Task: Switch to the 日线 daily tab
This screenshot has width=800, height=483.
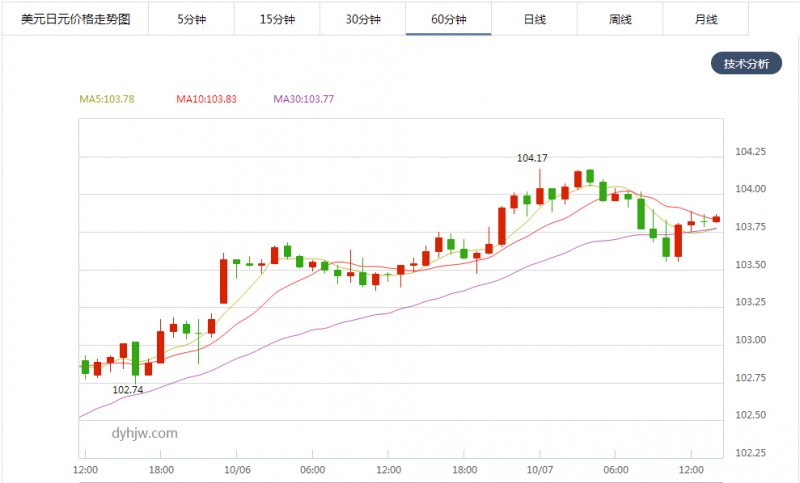Action: click(x=534, y=19)
